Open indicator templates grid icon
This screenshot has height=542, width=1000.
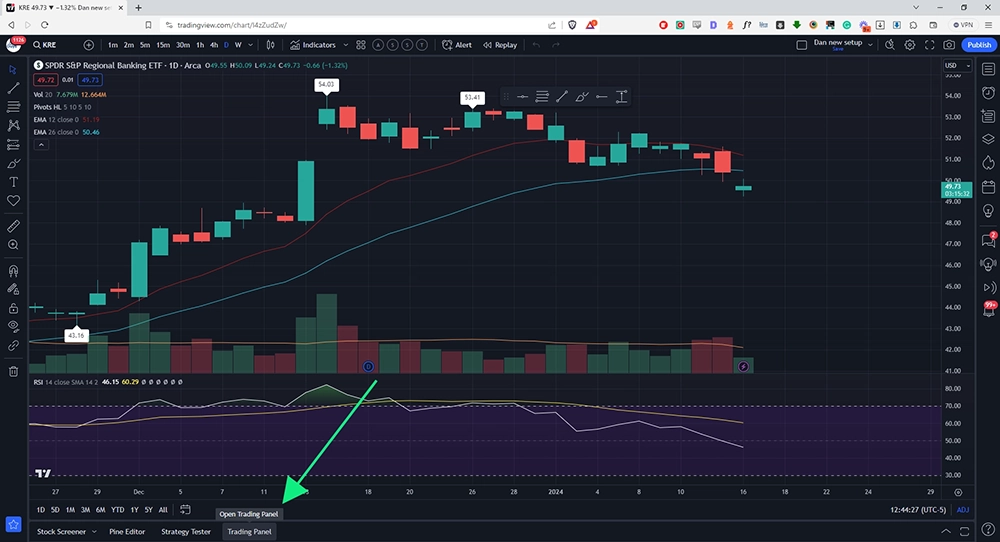[361, 45]
